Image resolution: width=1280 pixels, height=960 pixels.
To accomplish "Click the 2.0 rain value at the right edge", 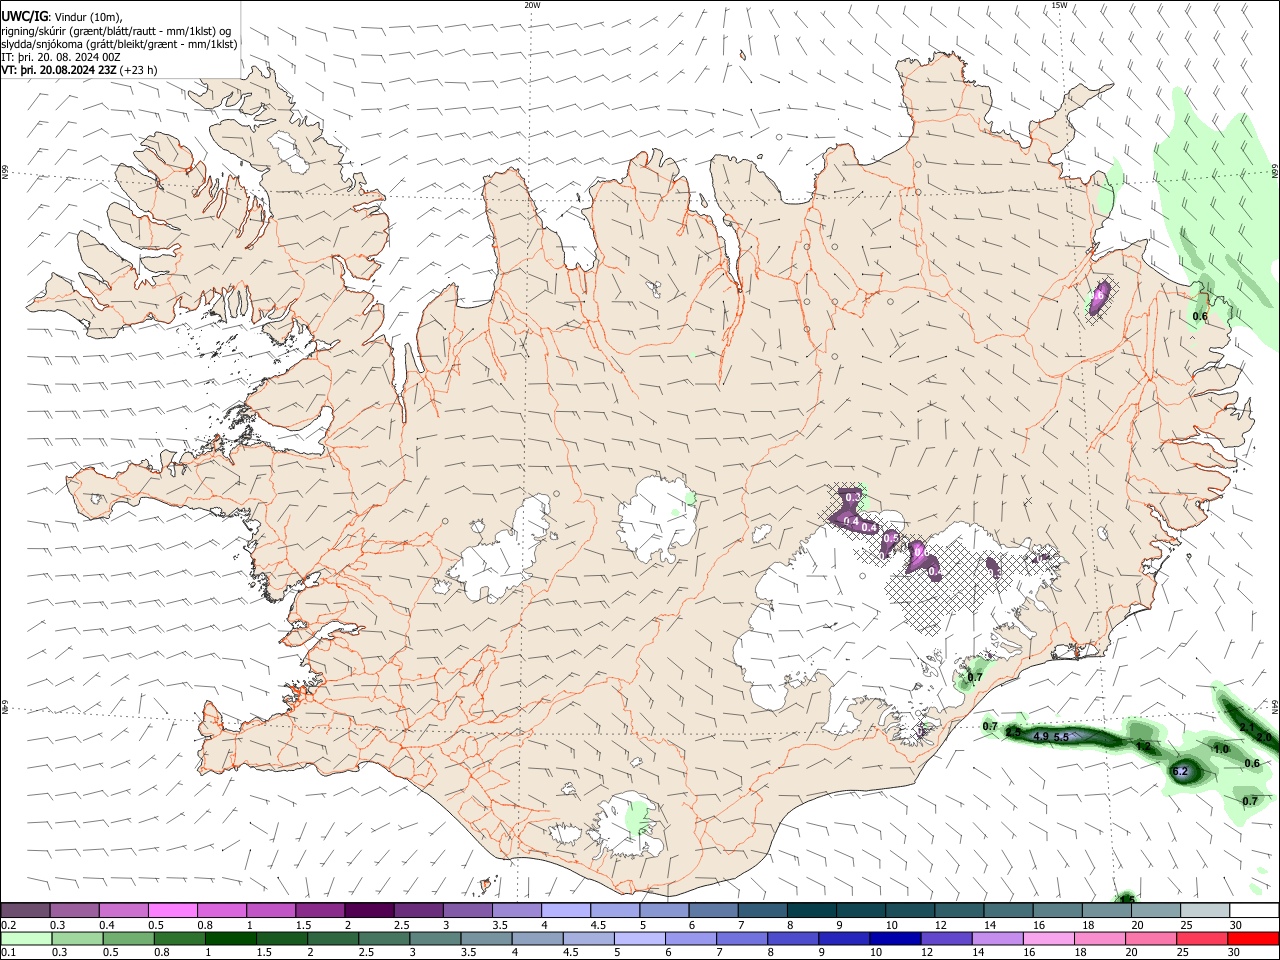I will click(x=1264, y=737).
